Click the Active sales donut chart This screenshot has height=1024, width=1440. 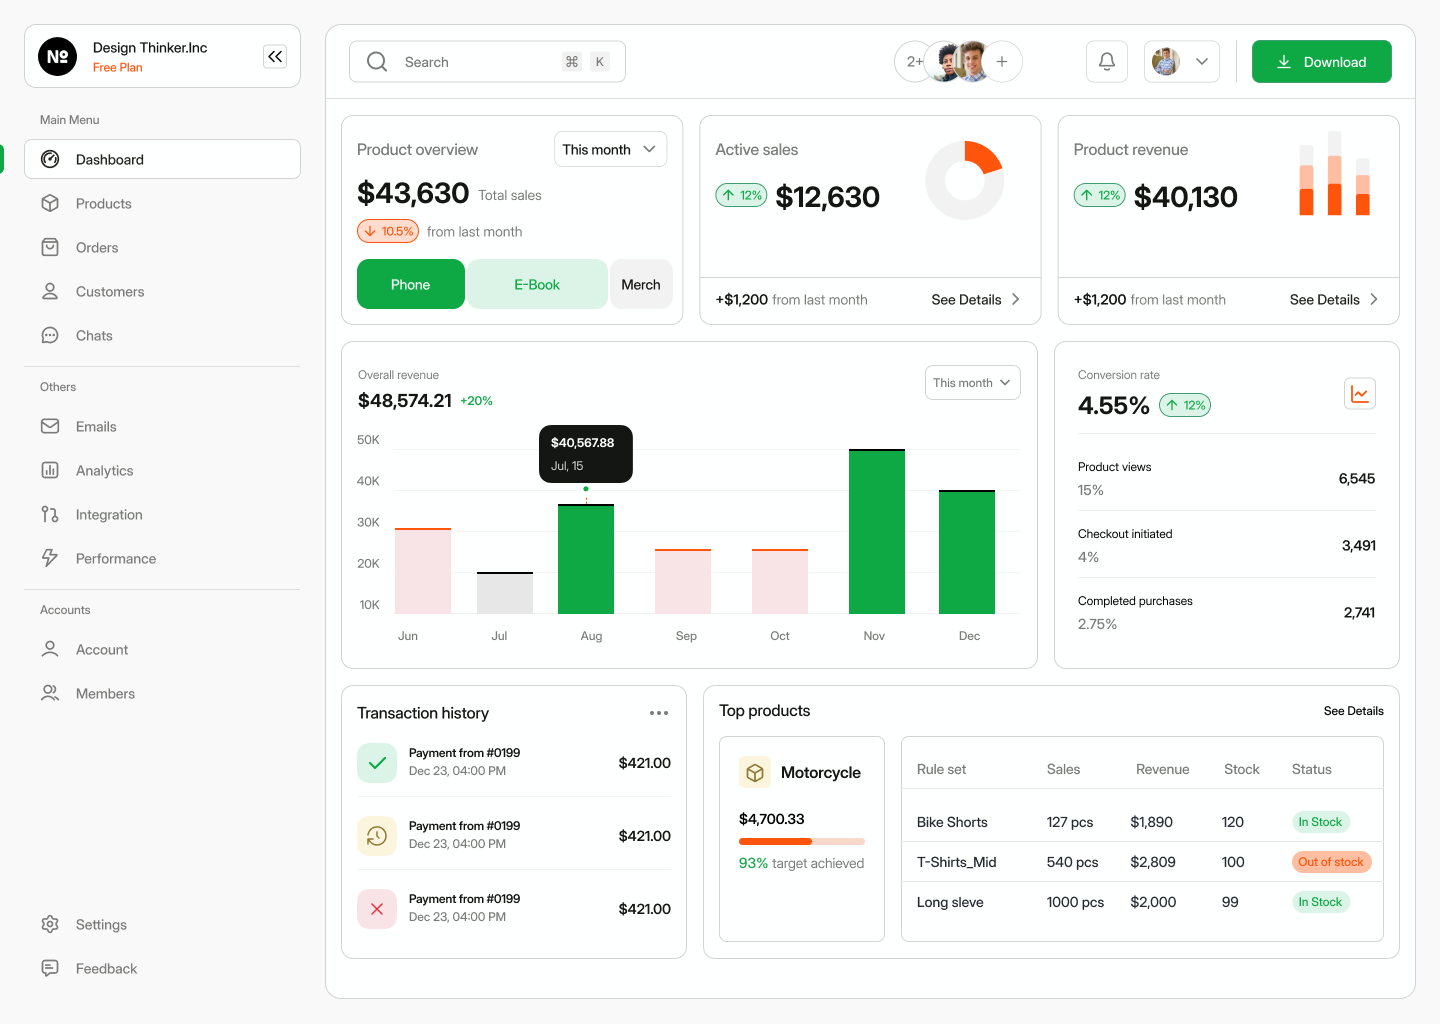(x=965, y=180)
